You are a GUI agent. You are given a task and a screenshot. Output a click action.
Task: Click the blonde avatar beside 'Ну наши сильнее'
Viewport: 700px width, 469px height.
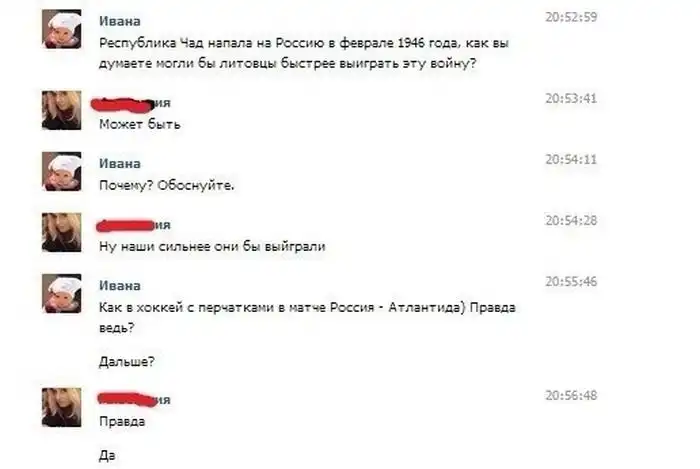(62, 232)
